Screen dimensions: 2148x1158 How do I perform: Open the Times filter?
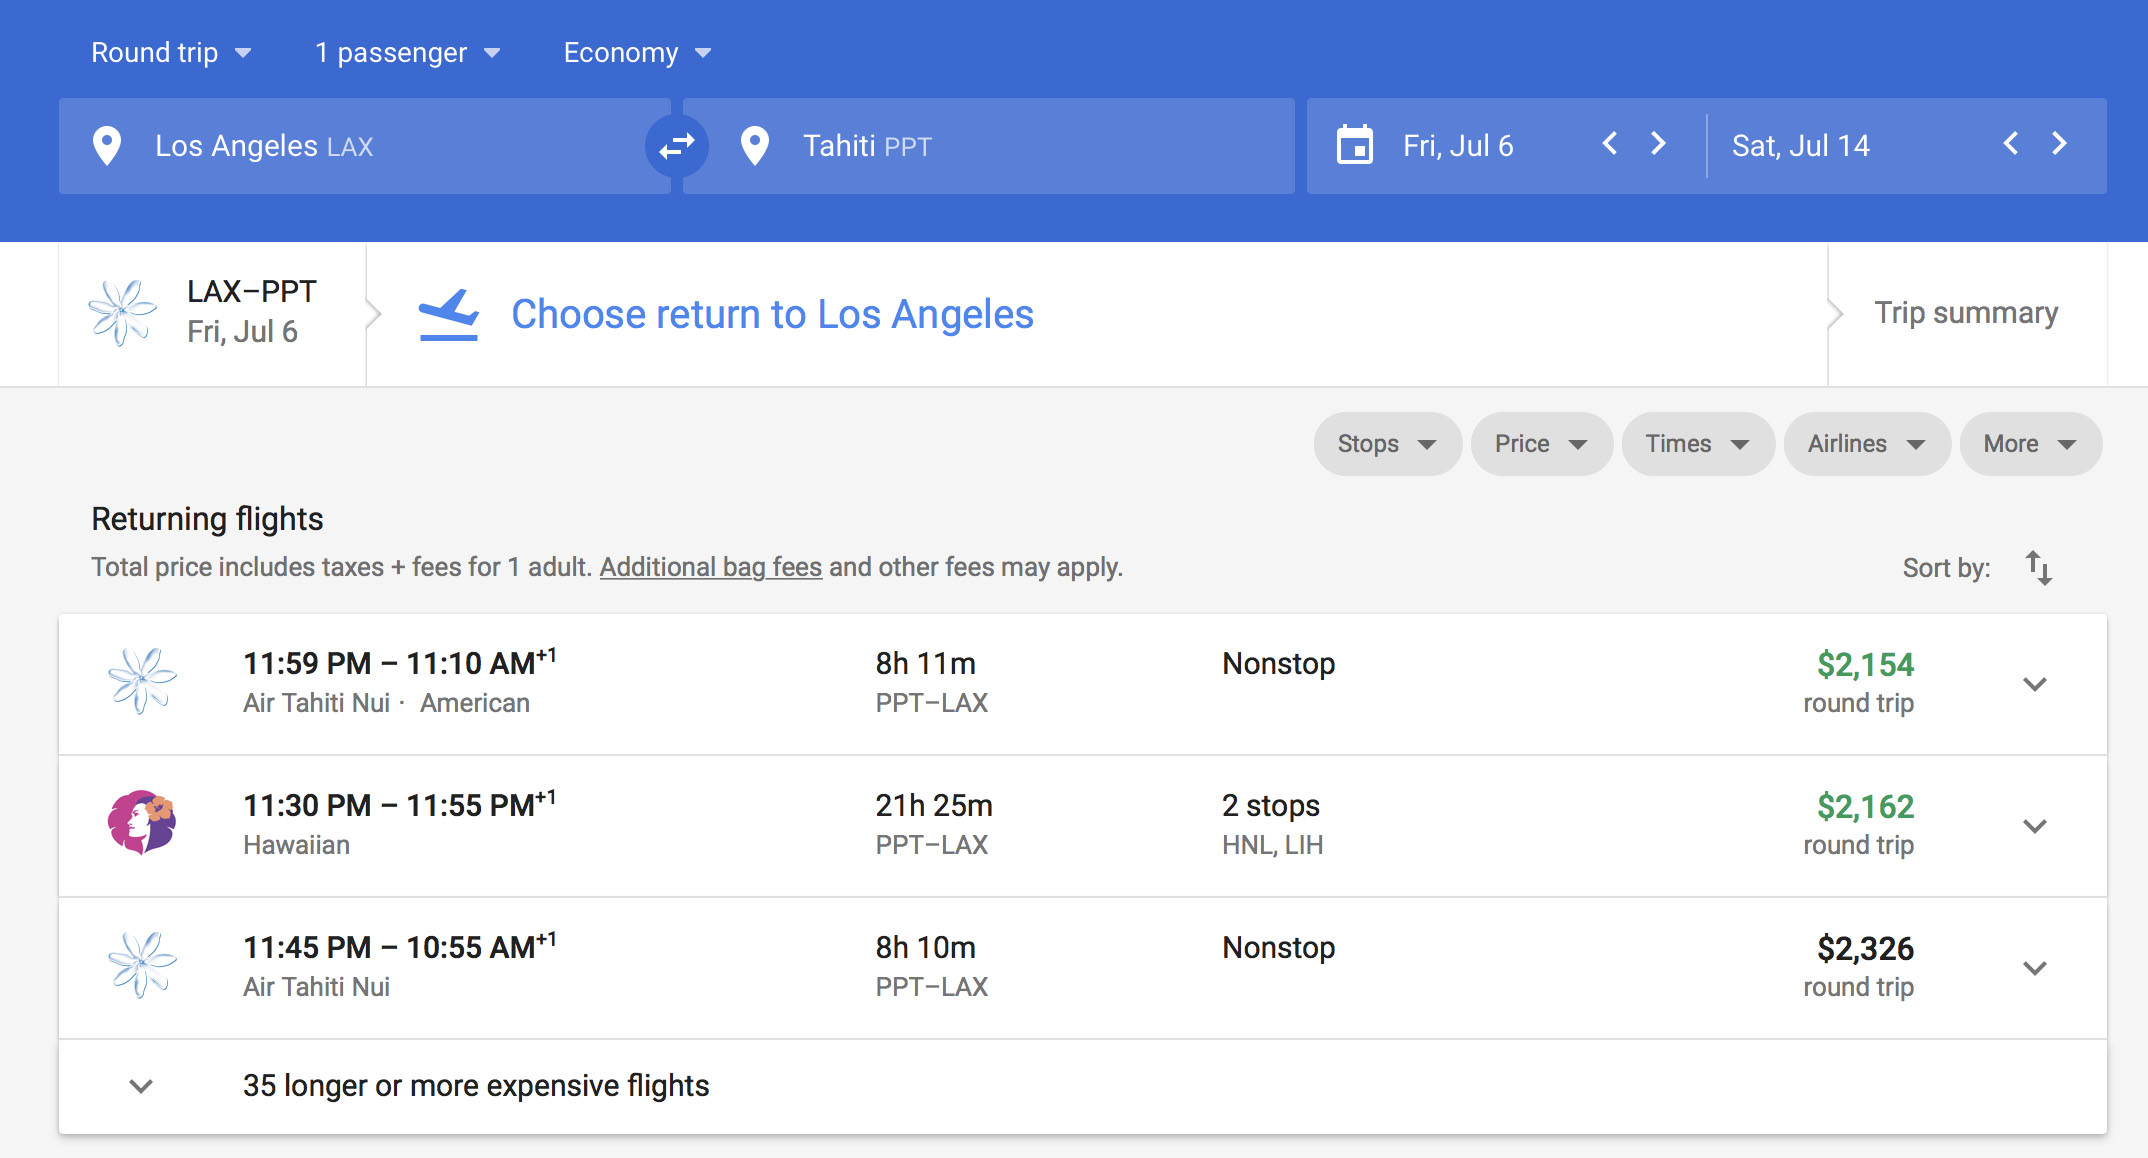[x=1698, y=444]
